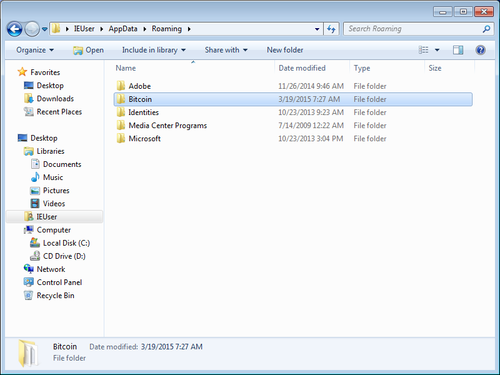Open Network in the navigation pane
Screen dimensions: 500x375
pos(51,269)
